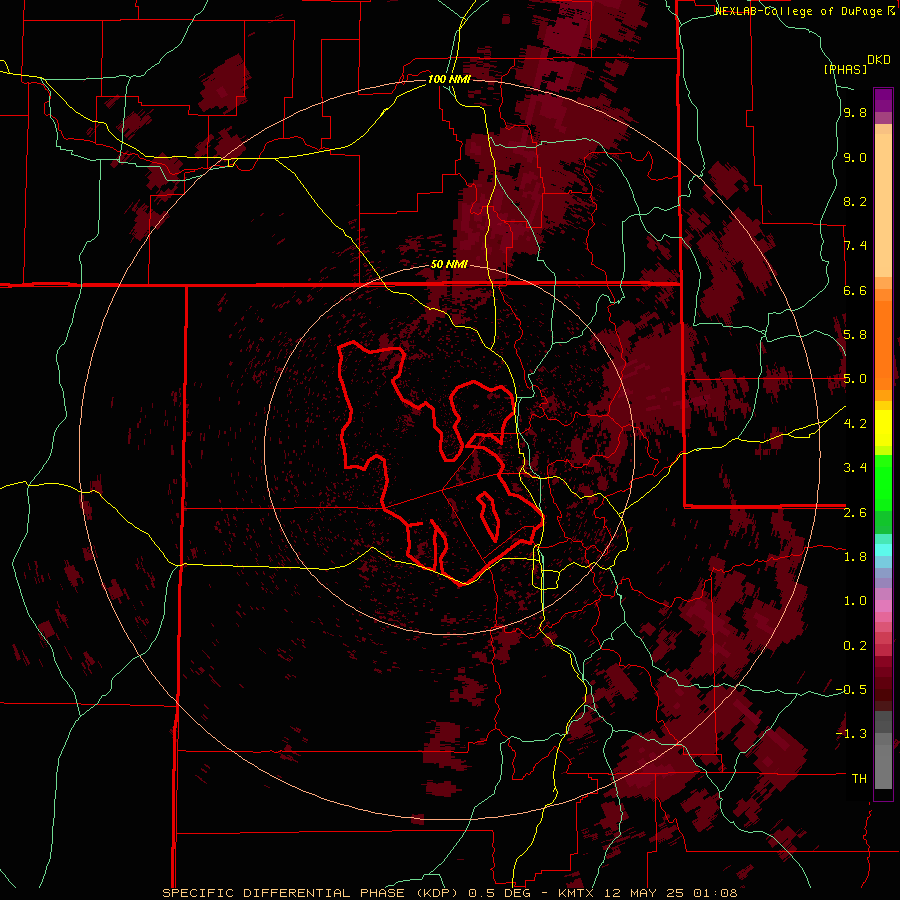Click the 100 NMI range ring label
900x900 pixels.
pos(449,79)
